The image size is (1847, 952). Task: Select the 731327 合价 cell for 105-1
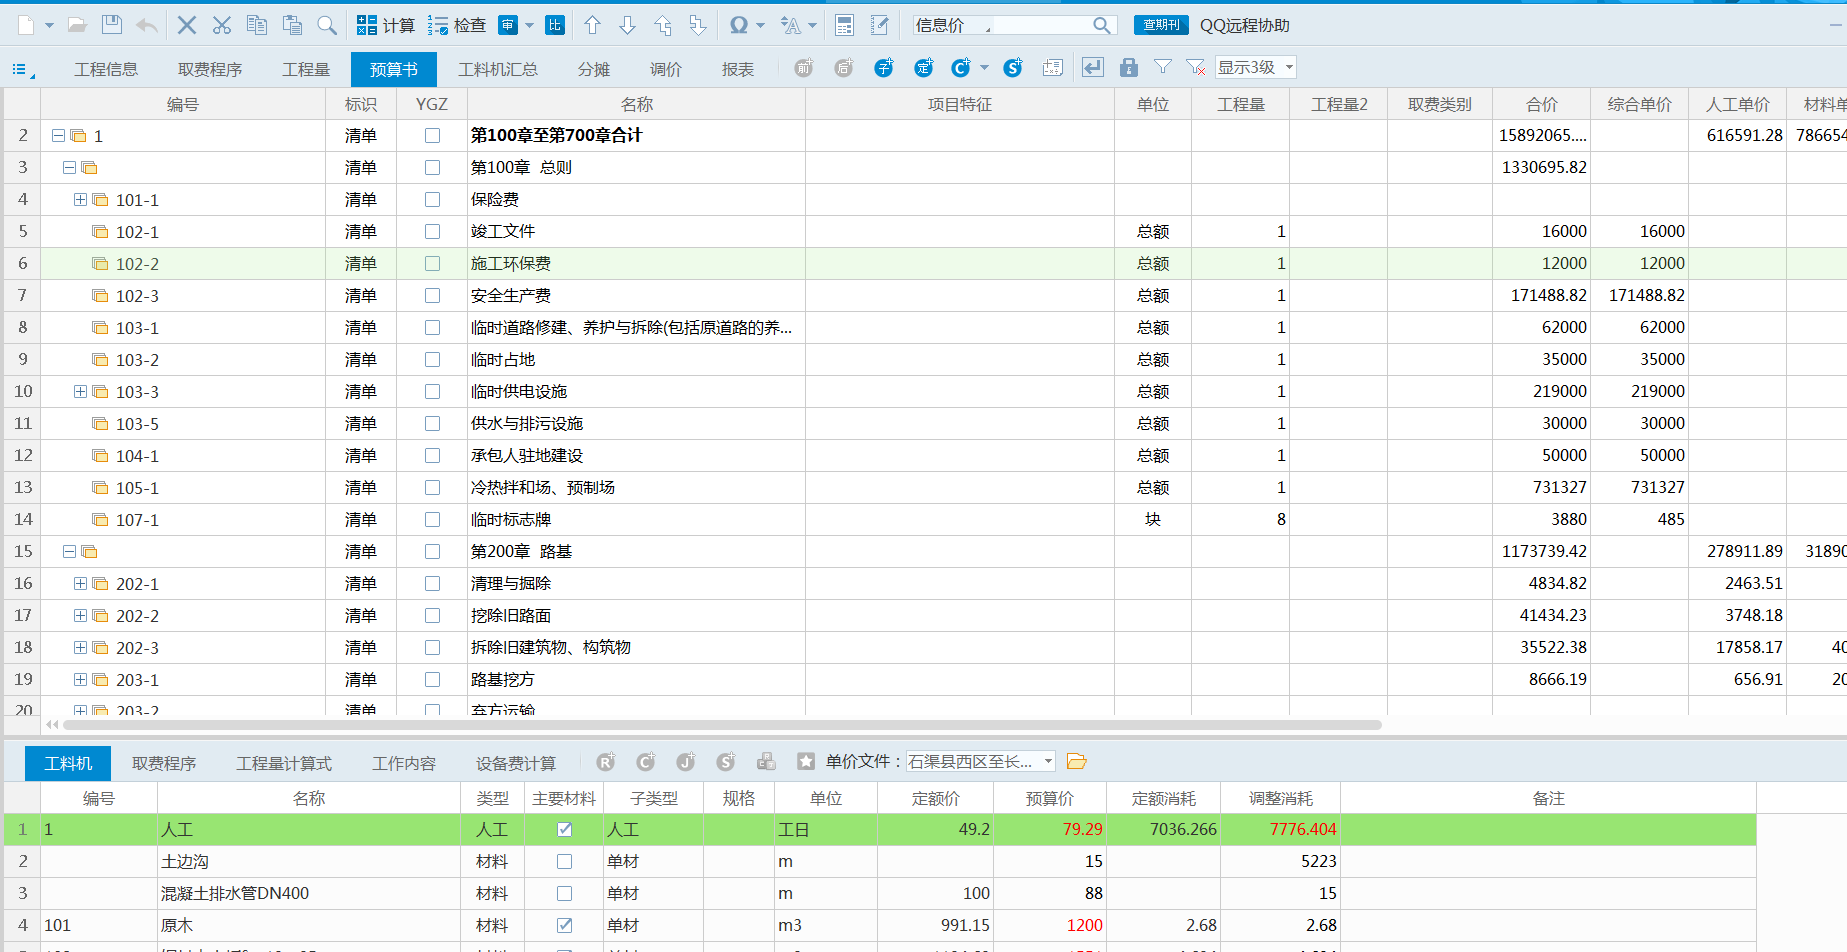click(x=1541, y=488)
